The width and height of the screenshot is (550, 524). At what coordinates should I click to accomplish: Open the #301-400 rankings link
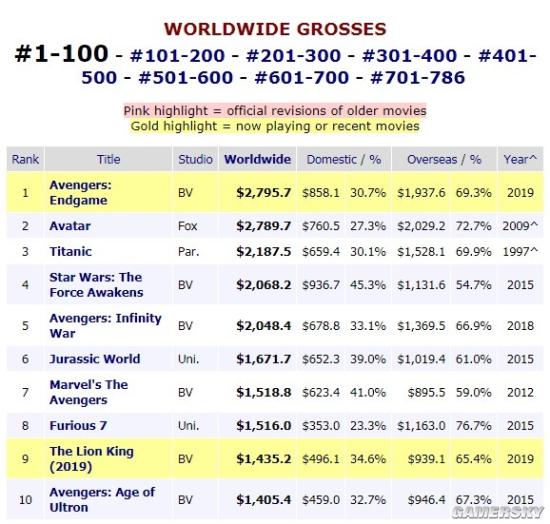point(409,56)
